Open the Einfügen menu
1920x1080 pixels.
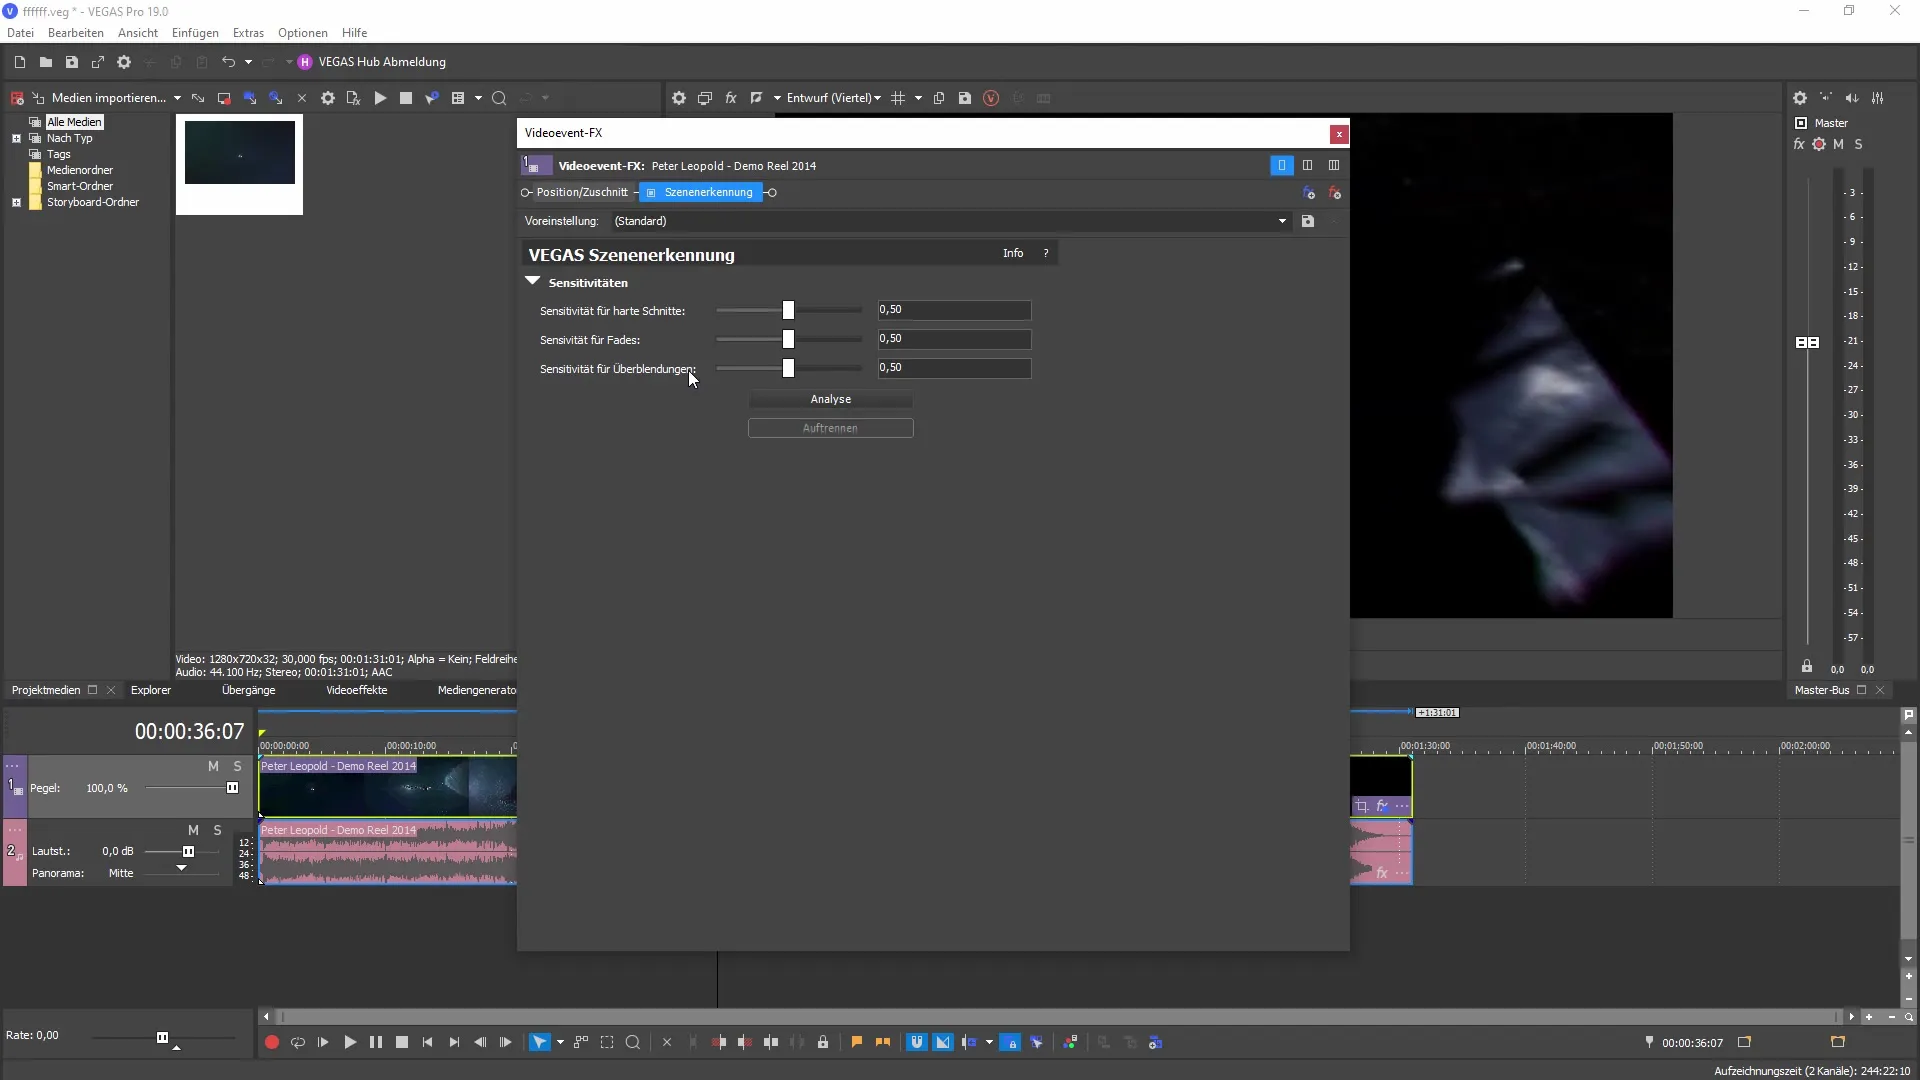tap(195, 33)
